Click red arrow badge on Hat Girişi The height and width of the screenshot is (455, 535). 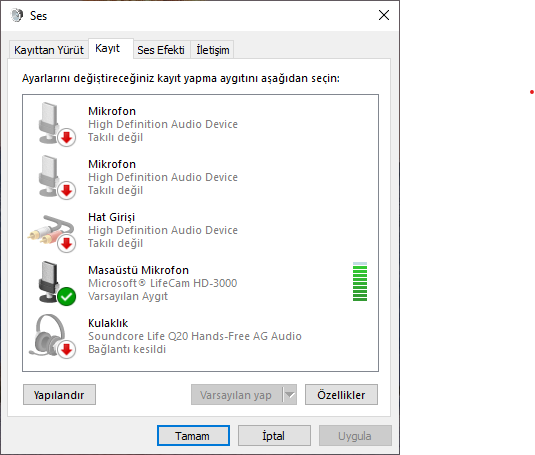pyautogui.click(x=67, y=244)
